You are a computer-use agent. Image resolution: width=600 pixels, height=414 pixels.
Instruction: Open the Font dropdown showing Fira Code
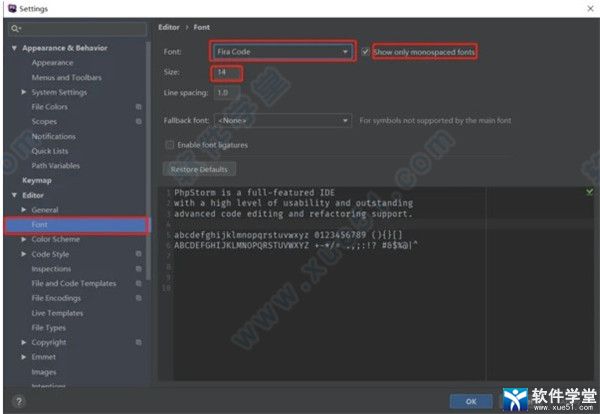tap(282, 52)
